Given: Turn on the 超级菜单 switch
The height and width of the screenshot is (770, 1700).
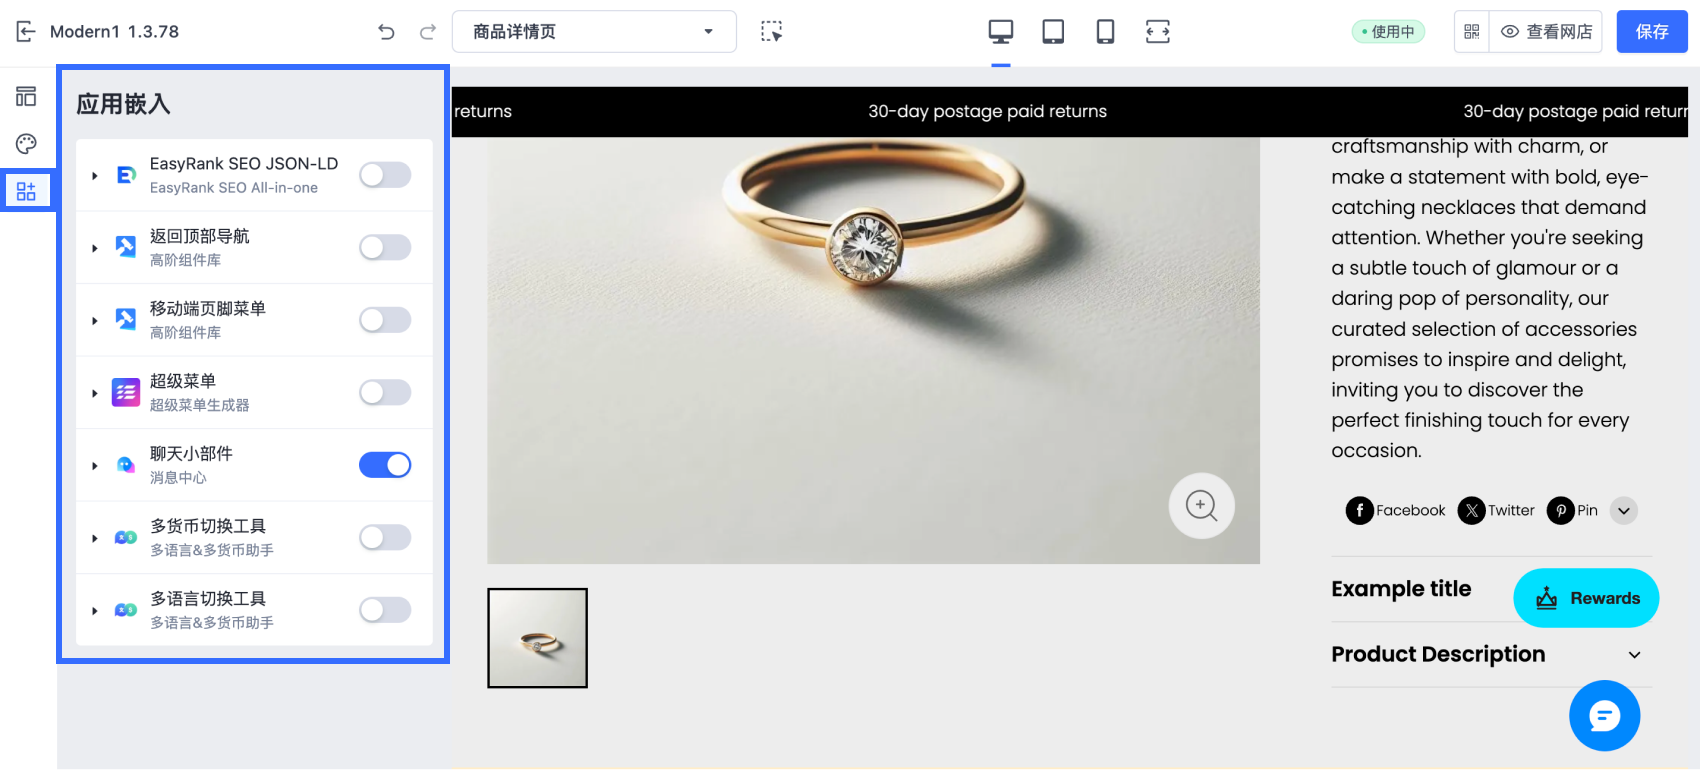Looking at the screenshot, I should 385,393.
